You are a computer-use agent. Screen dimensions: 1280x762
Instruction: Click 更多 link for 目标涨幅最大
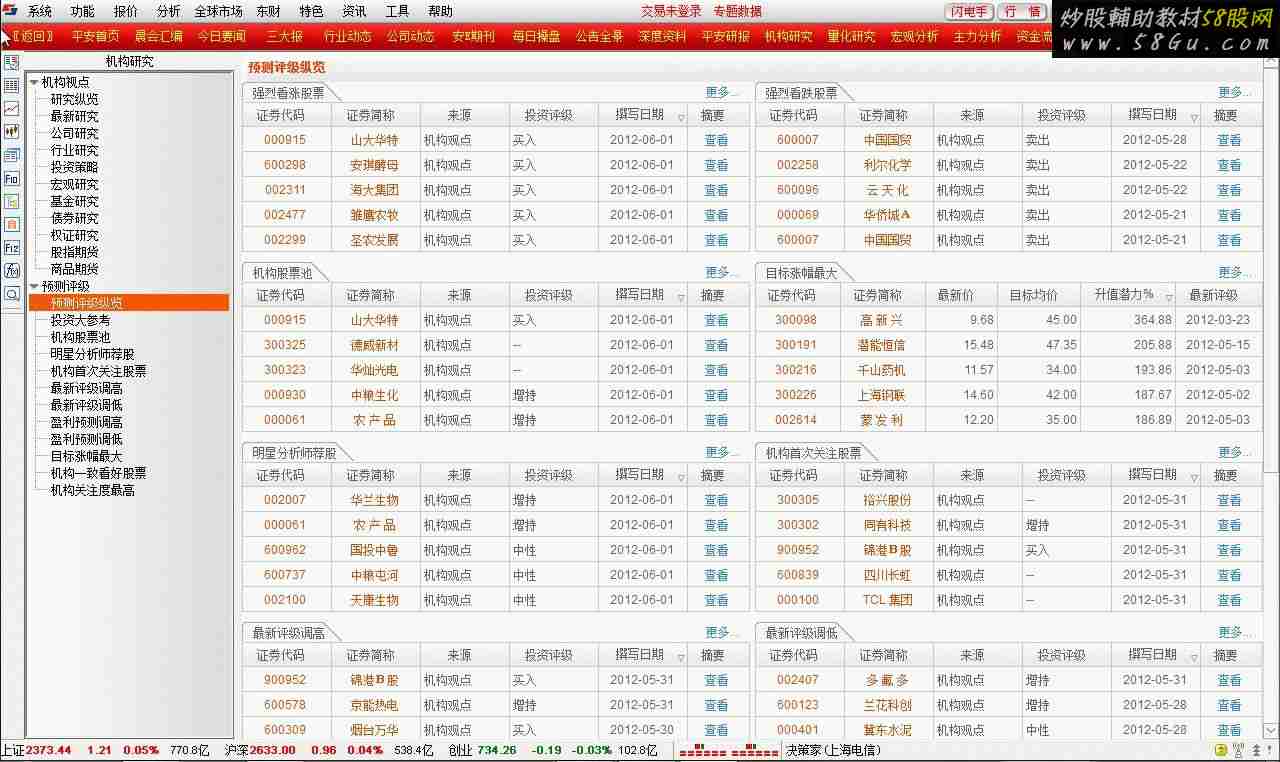point(1235,272)
